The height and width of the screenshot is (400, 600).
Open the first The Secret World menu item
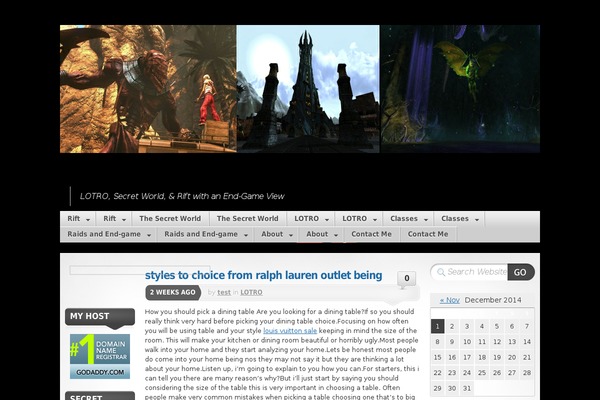[170, 219]
